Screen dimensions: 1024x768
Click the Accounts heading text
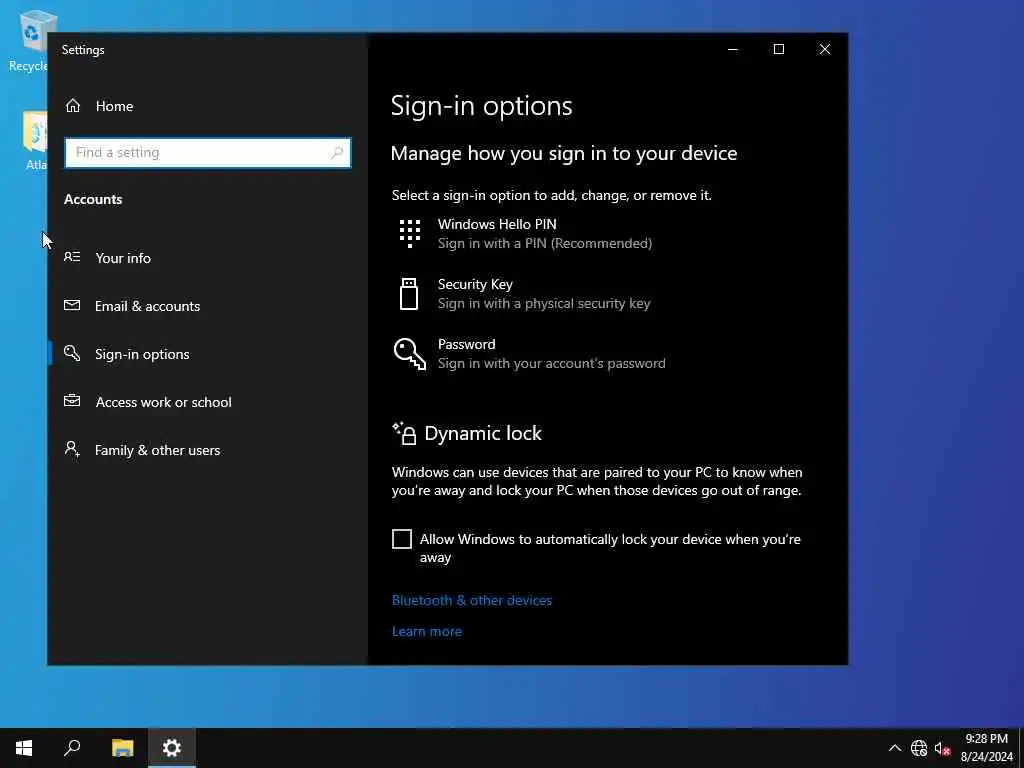[x=93, y=199]
